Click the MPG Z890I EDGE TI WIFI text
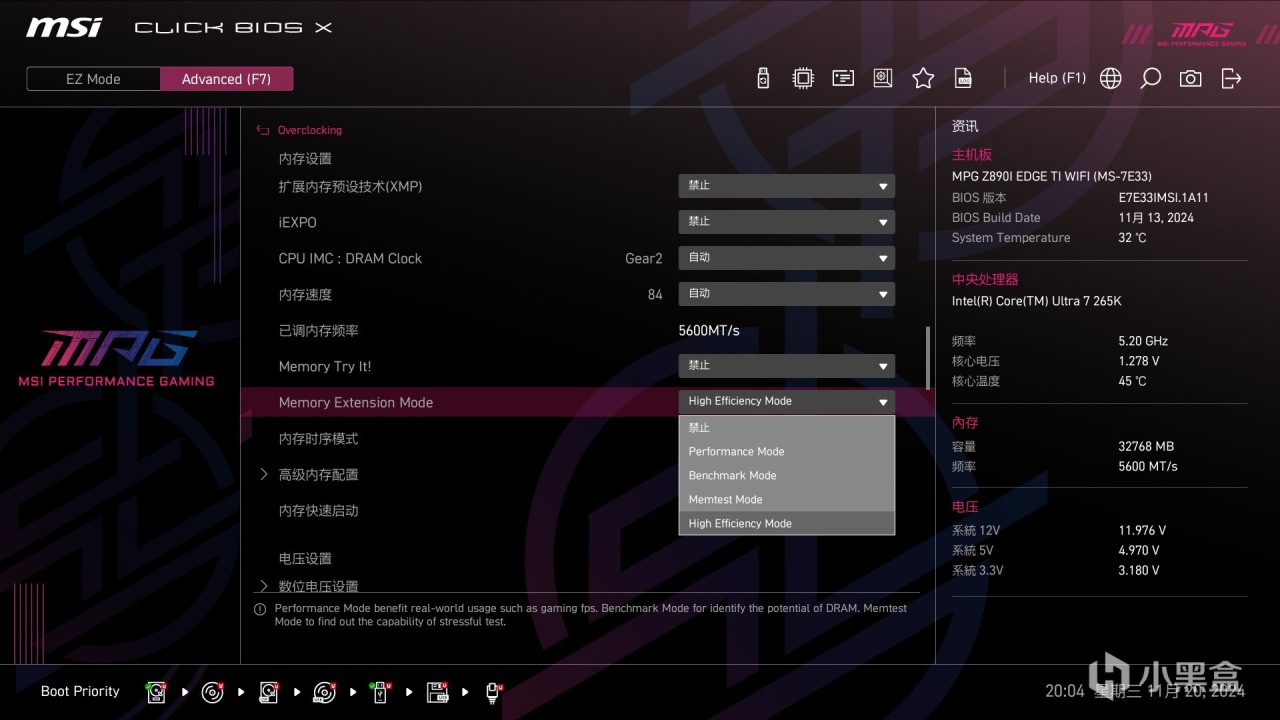1280x720 pixels. click(x=1051, y=176)
